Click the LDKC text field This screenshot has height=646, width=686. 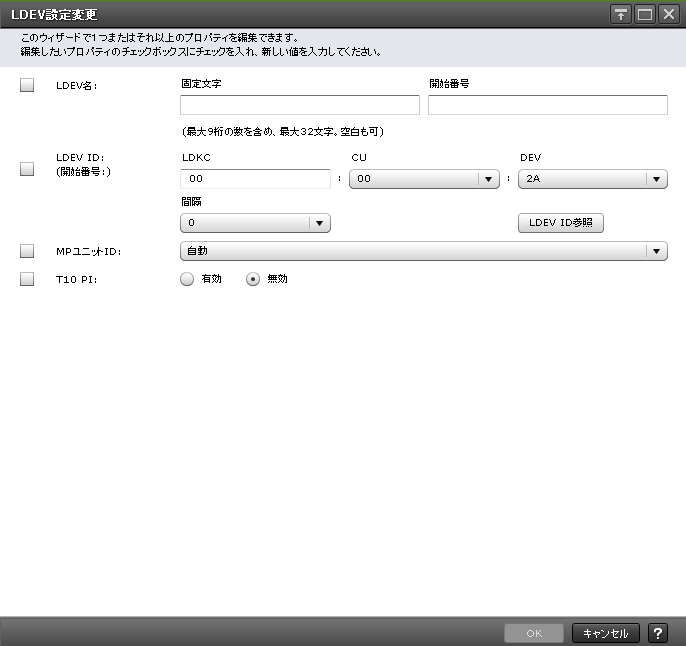click(x=255, y=179)
